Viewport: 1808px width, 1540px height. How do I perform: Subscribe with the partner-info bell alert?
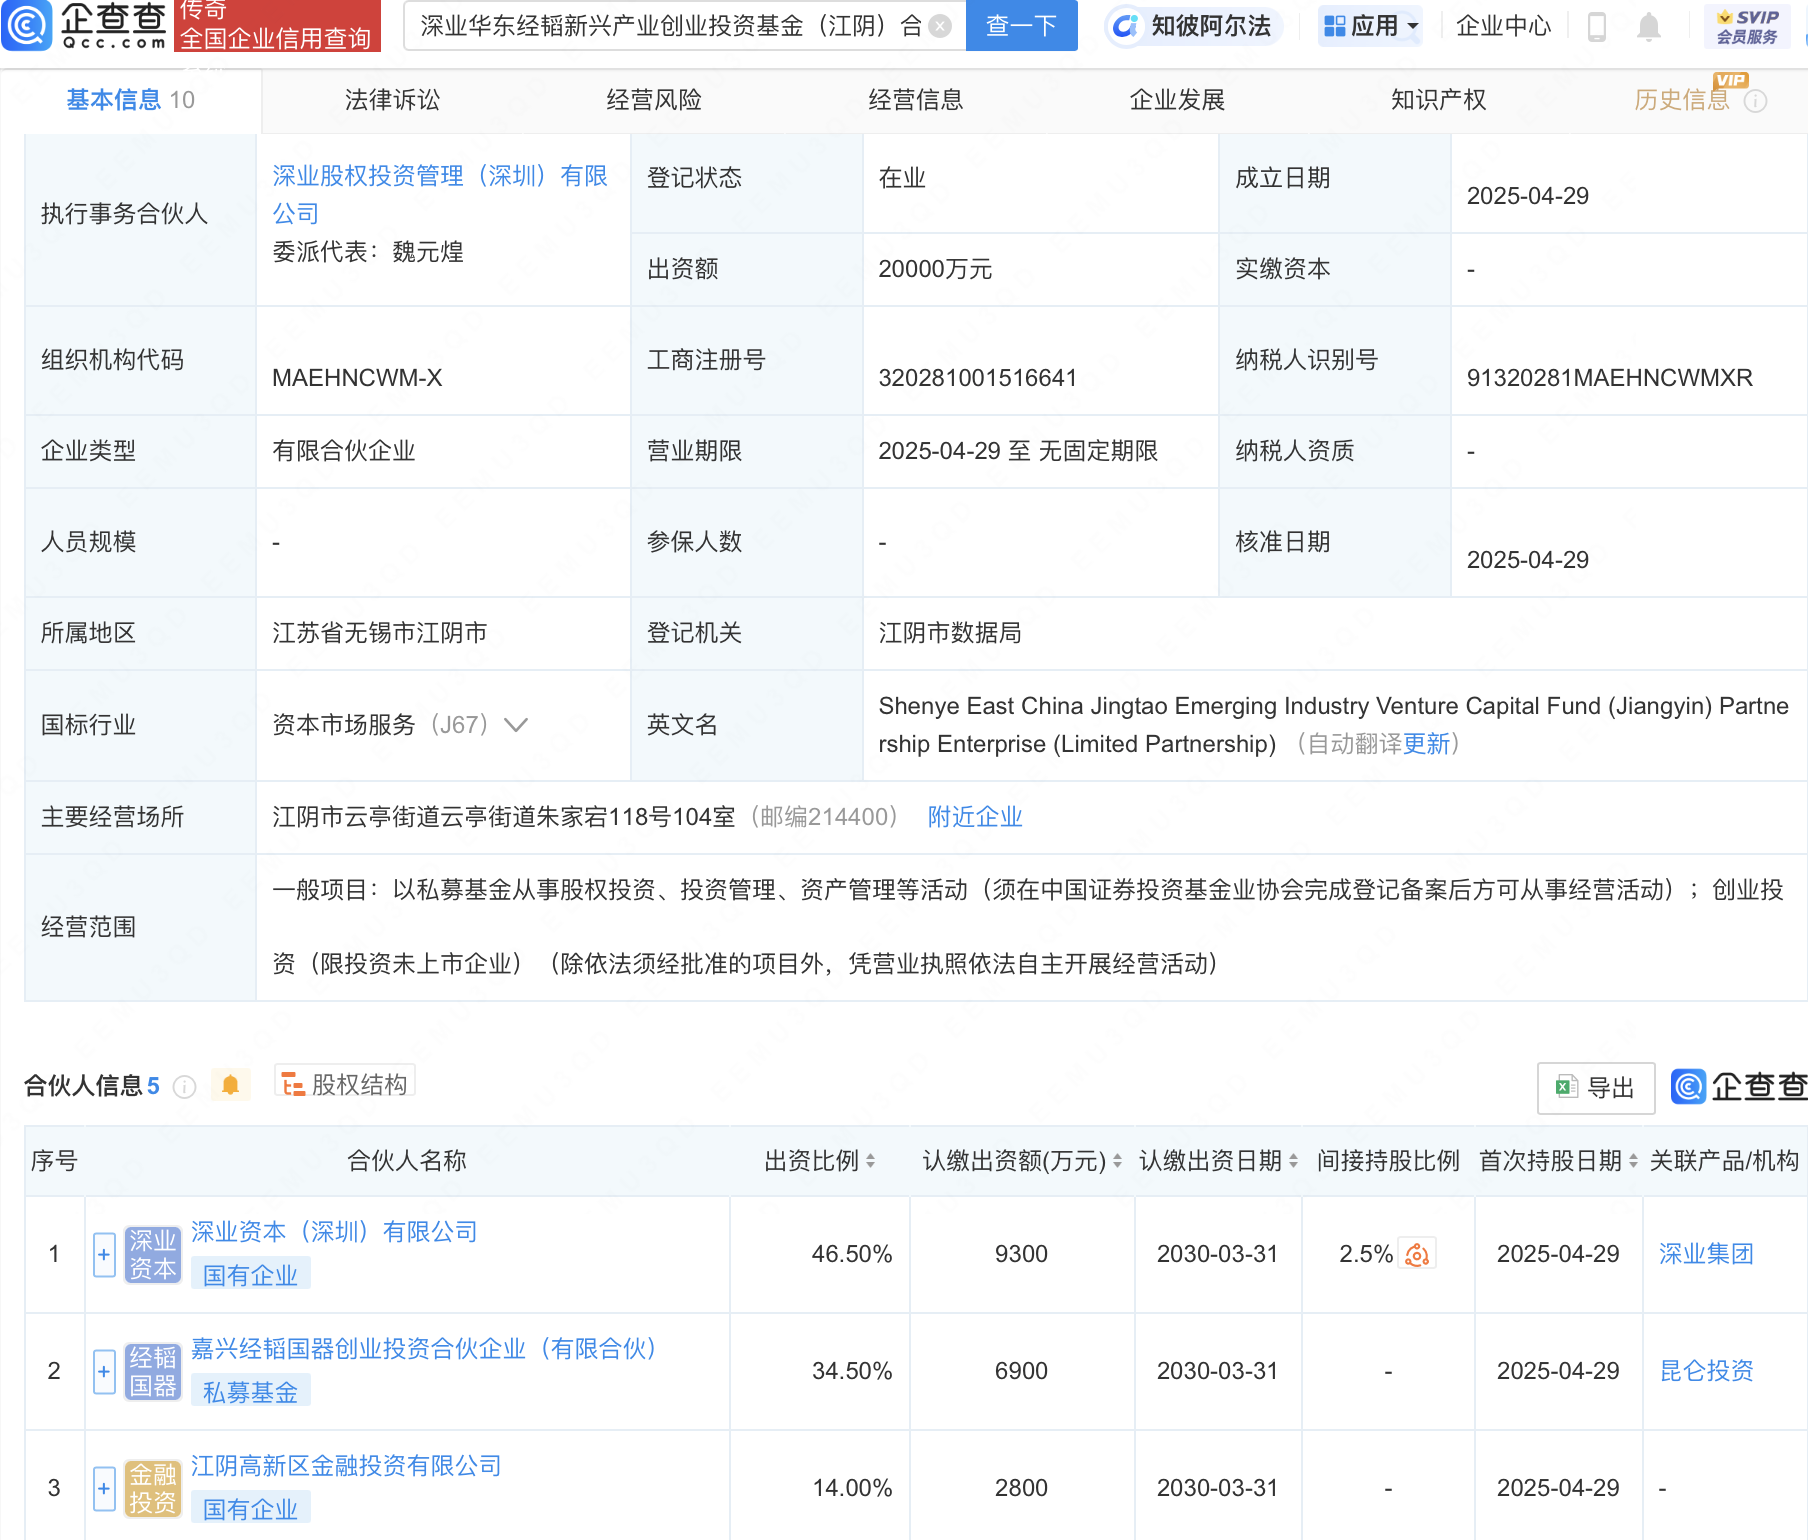click(x=230, y=1085)
